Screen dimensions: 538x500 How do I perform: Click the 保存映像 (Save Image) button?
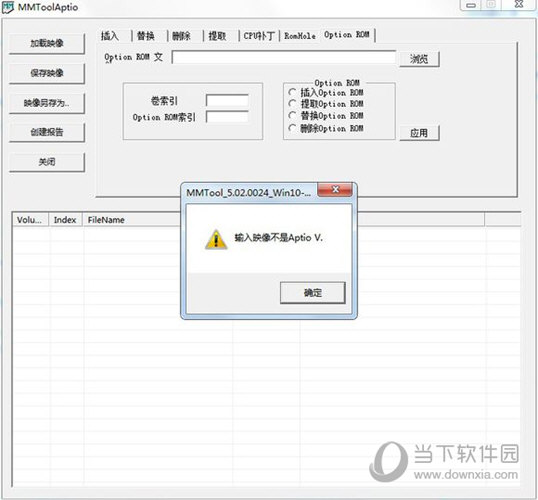(x=47, y=73)
